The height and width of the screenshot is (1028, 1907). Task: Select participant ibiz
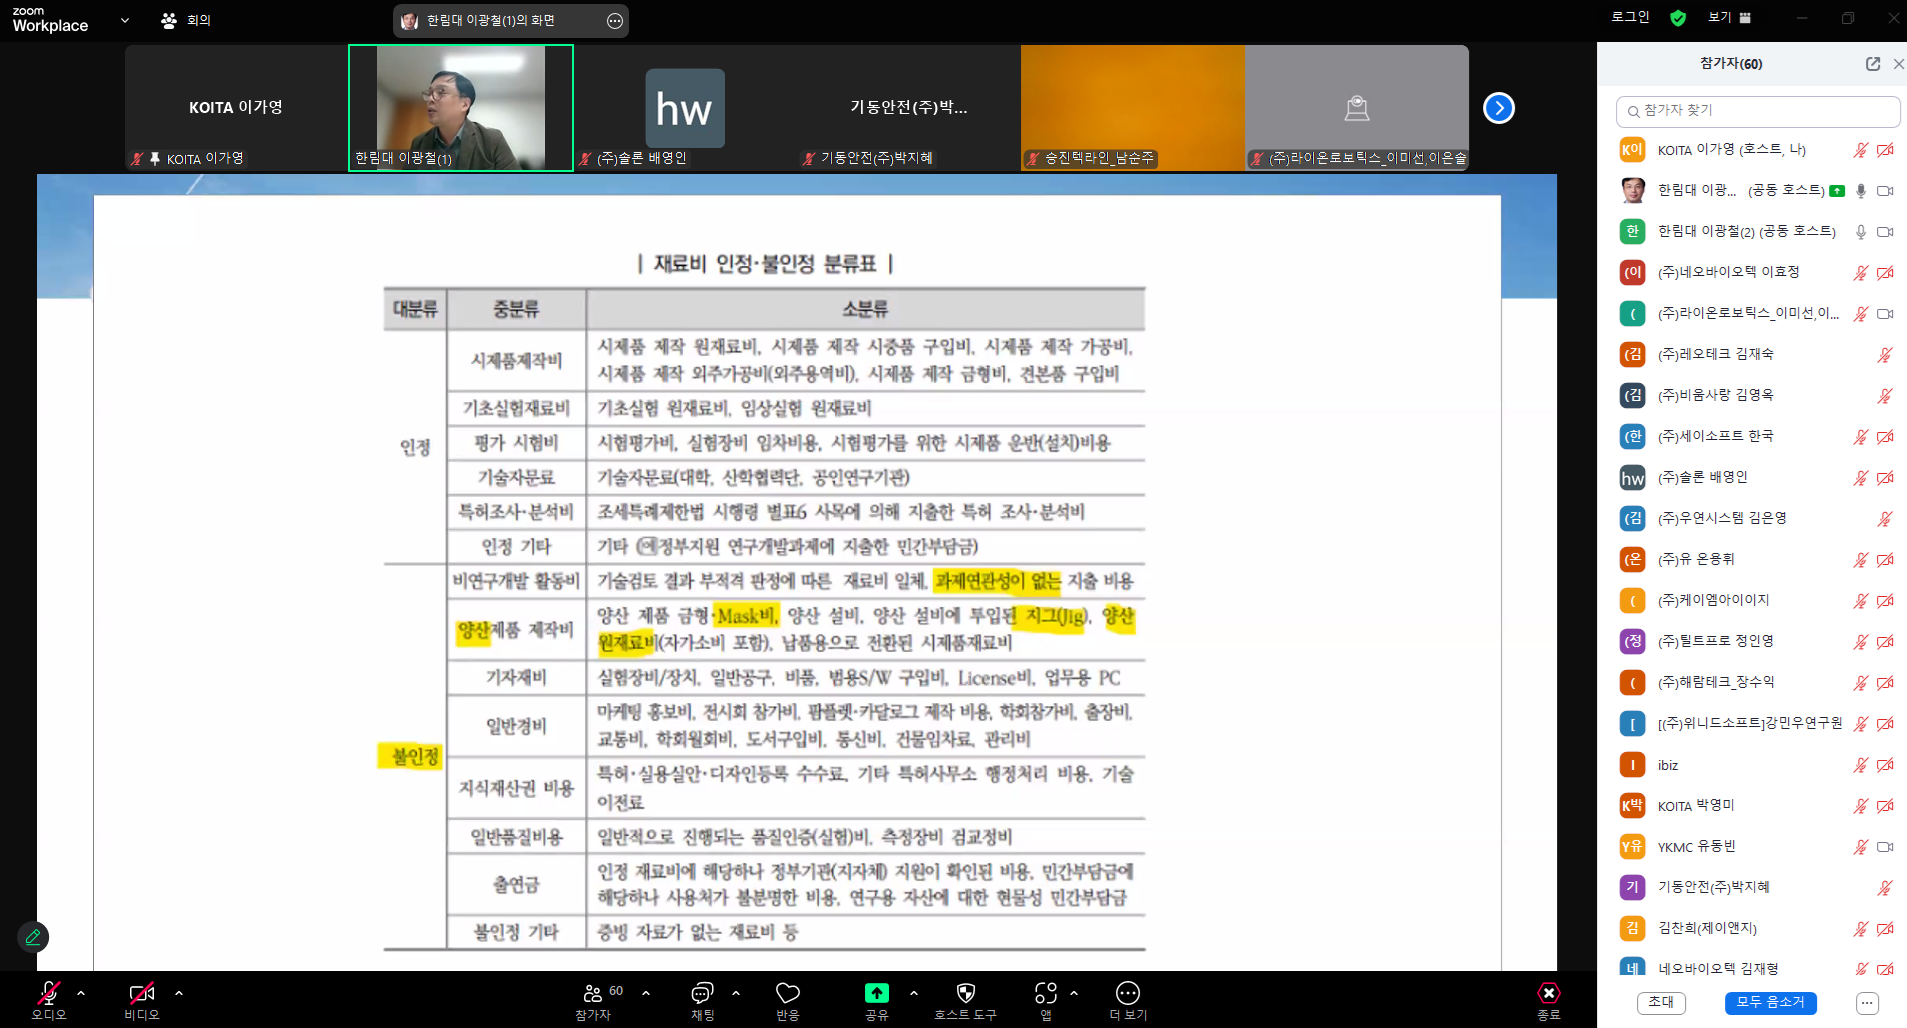1758,765
